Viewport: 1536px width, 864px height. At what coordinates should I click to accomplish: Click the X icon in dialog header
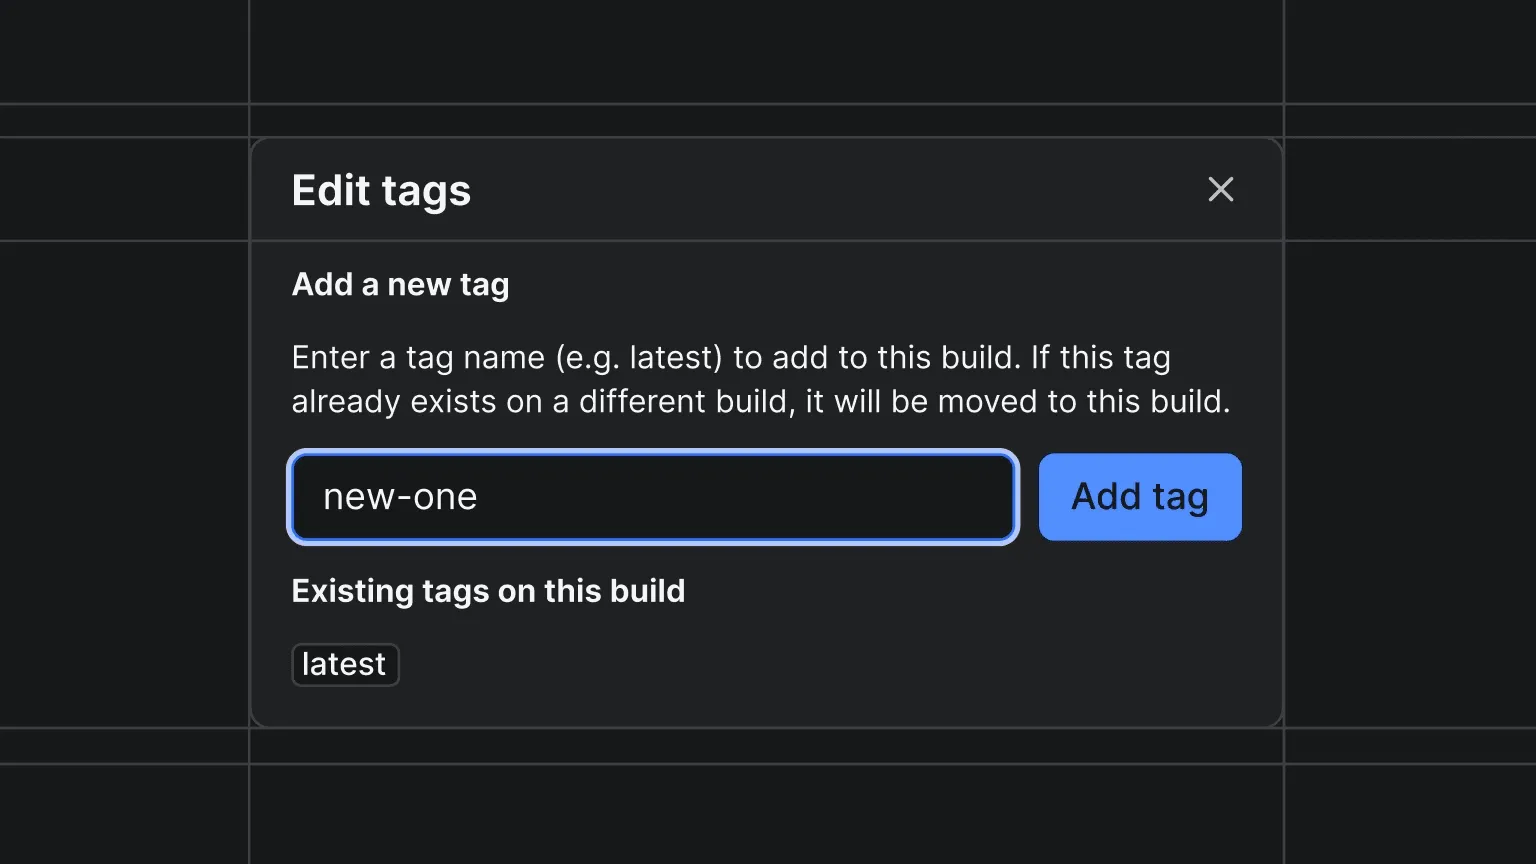1220,189
